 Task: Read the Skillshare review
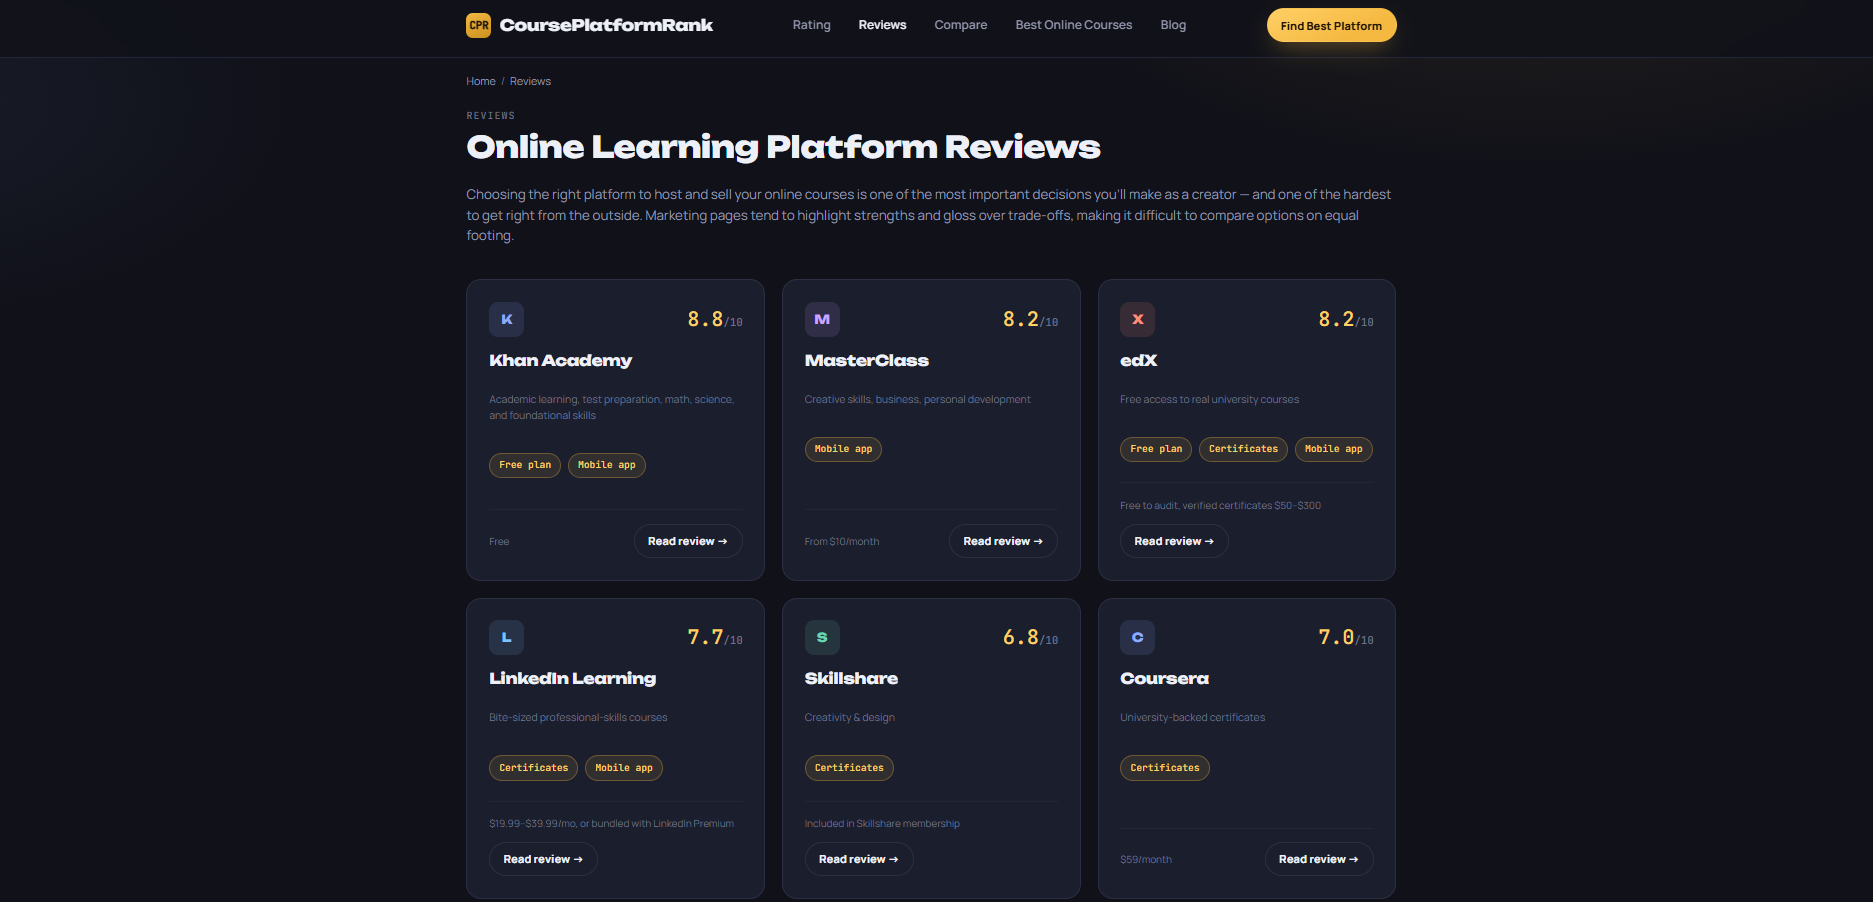coord(859,859)
